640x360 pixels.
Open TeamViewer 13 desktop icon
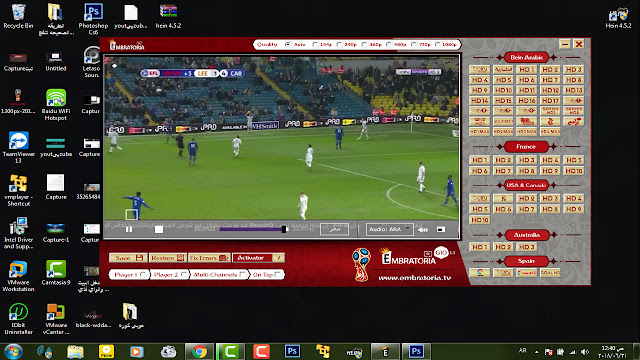point(18,147)
